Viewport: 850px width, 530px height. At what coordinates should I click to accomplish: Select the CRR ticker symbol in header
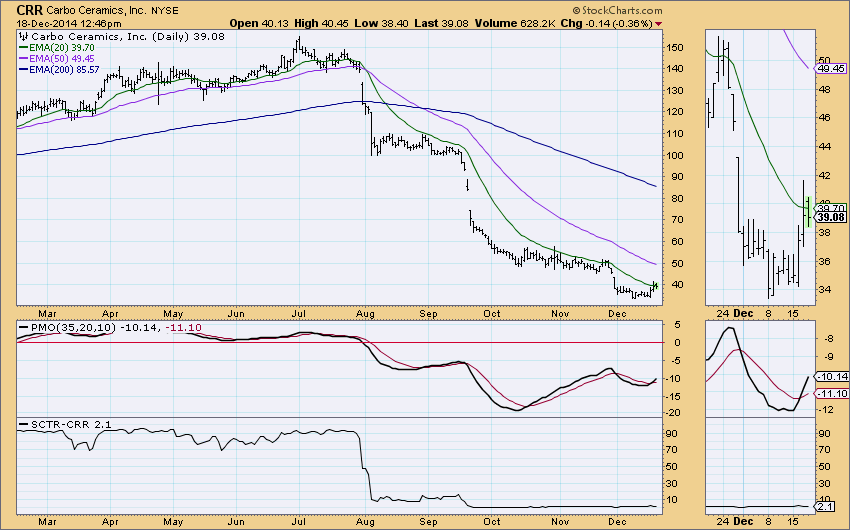[29, 10]
